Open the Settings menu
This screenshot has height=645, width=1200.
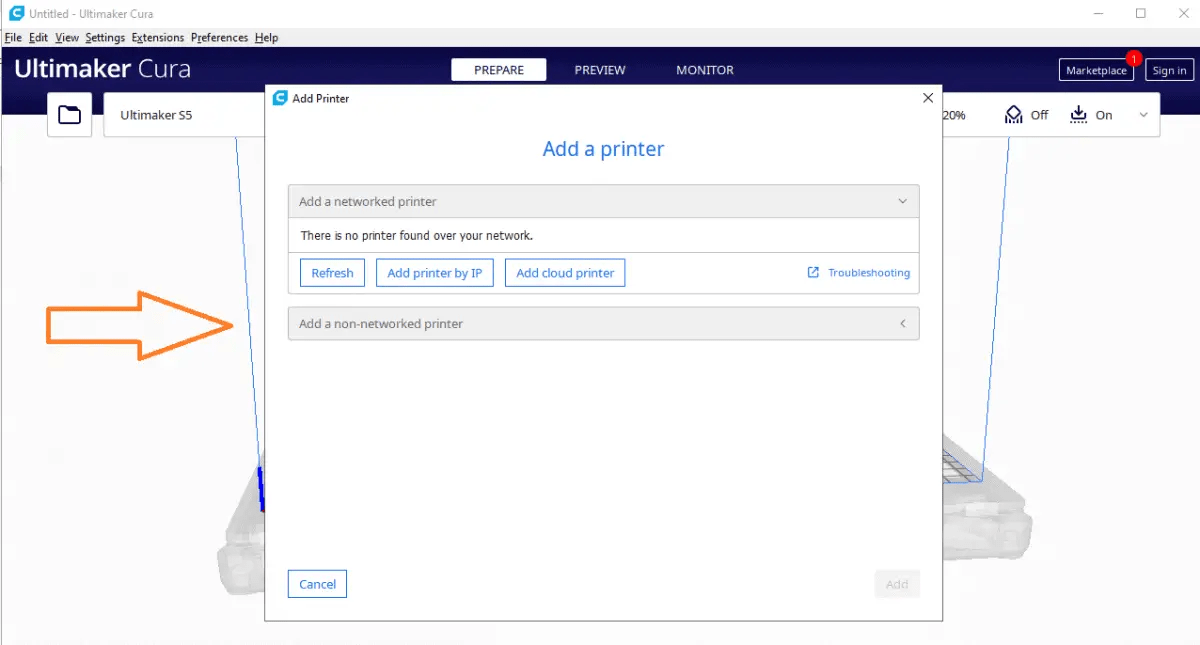click(105, 37)
